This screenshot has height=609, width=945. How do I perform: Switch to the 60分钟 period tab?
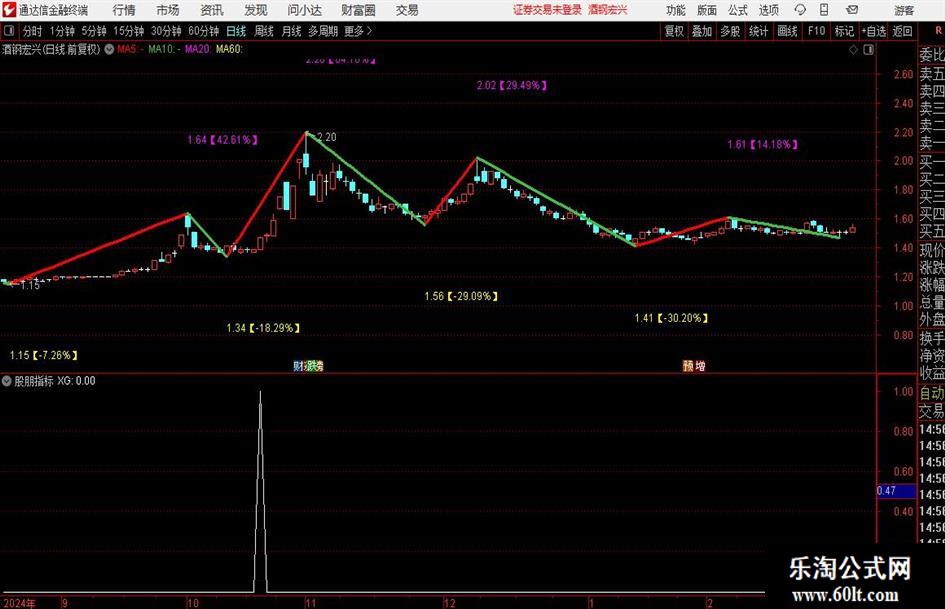coord(204,31)
